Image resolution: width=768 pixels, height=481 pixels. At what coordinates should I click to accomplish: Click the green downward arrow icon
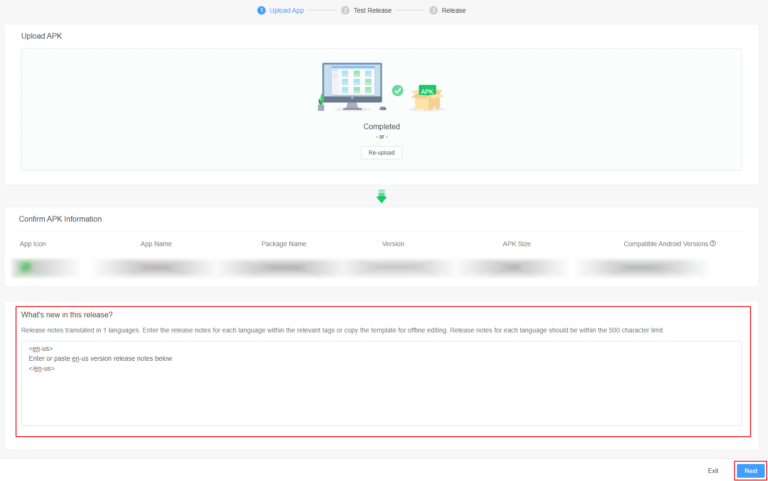[381, 196]
